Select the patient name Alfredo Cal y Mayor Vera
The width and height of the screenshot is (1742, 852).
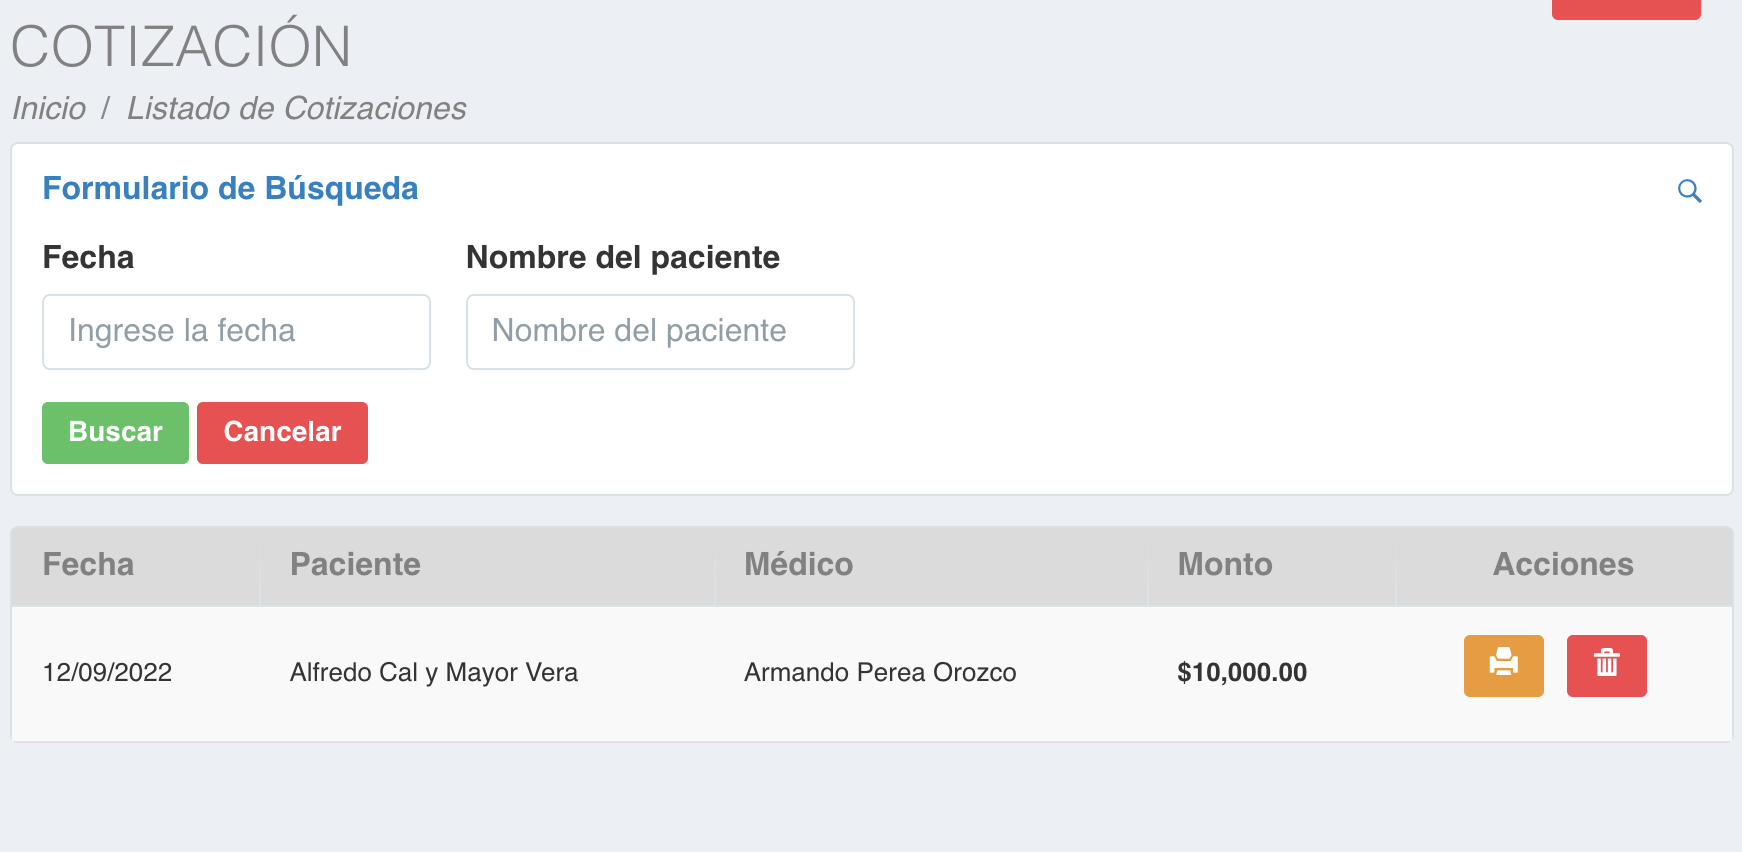click(434, 672)
